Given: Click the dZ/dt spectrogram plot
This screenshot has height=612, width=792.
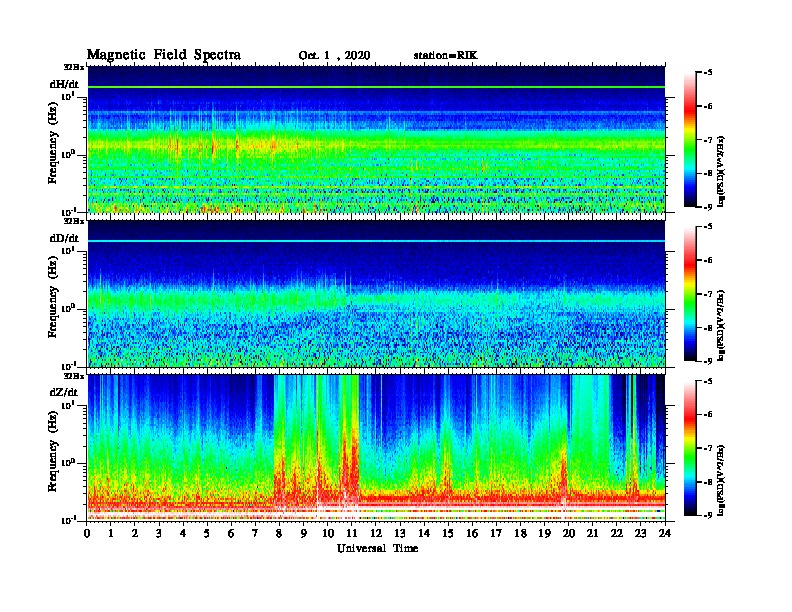Looking at the screenshot, I should (376, 447).
